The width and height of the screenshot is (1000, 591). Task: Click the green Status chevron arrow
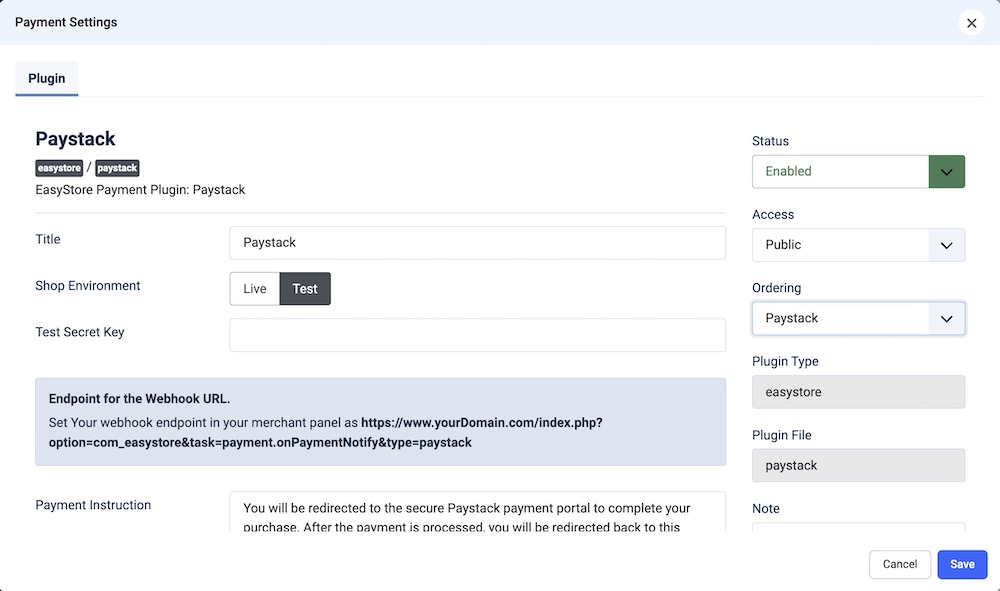coord(947,172)
